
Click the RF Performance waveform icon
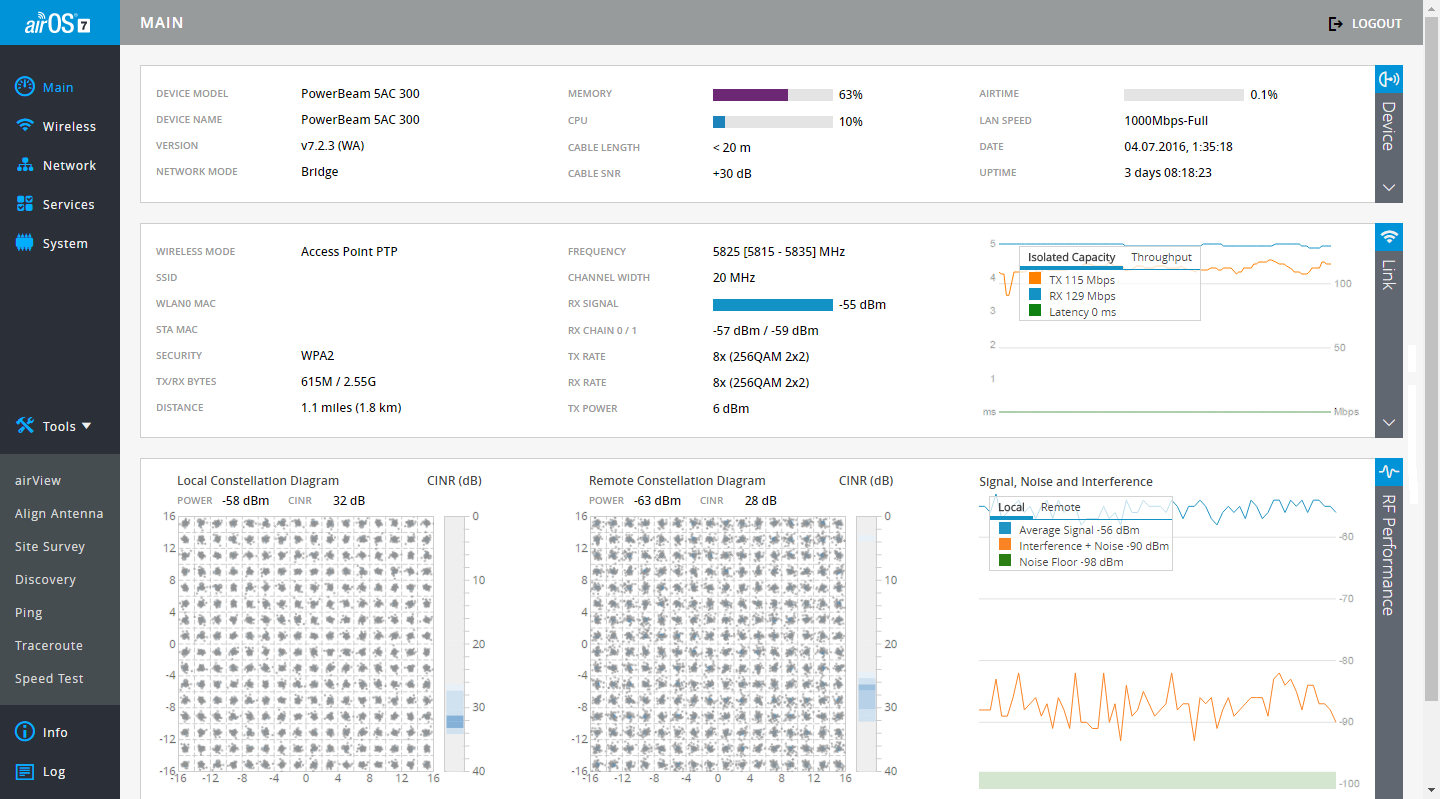pyautogui.click(x=1389, y=471)
